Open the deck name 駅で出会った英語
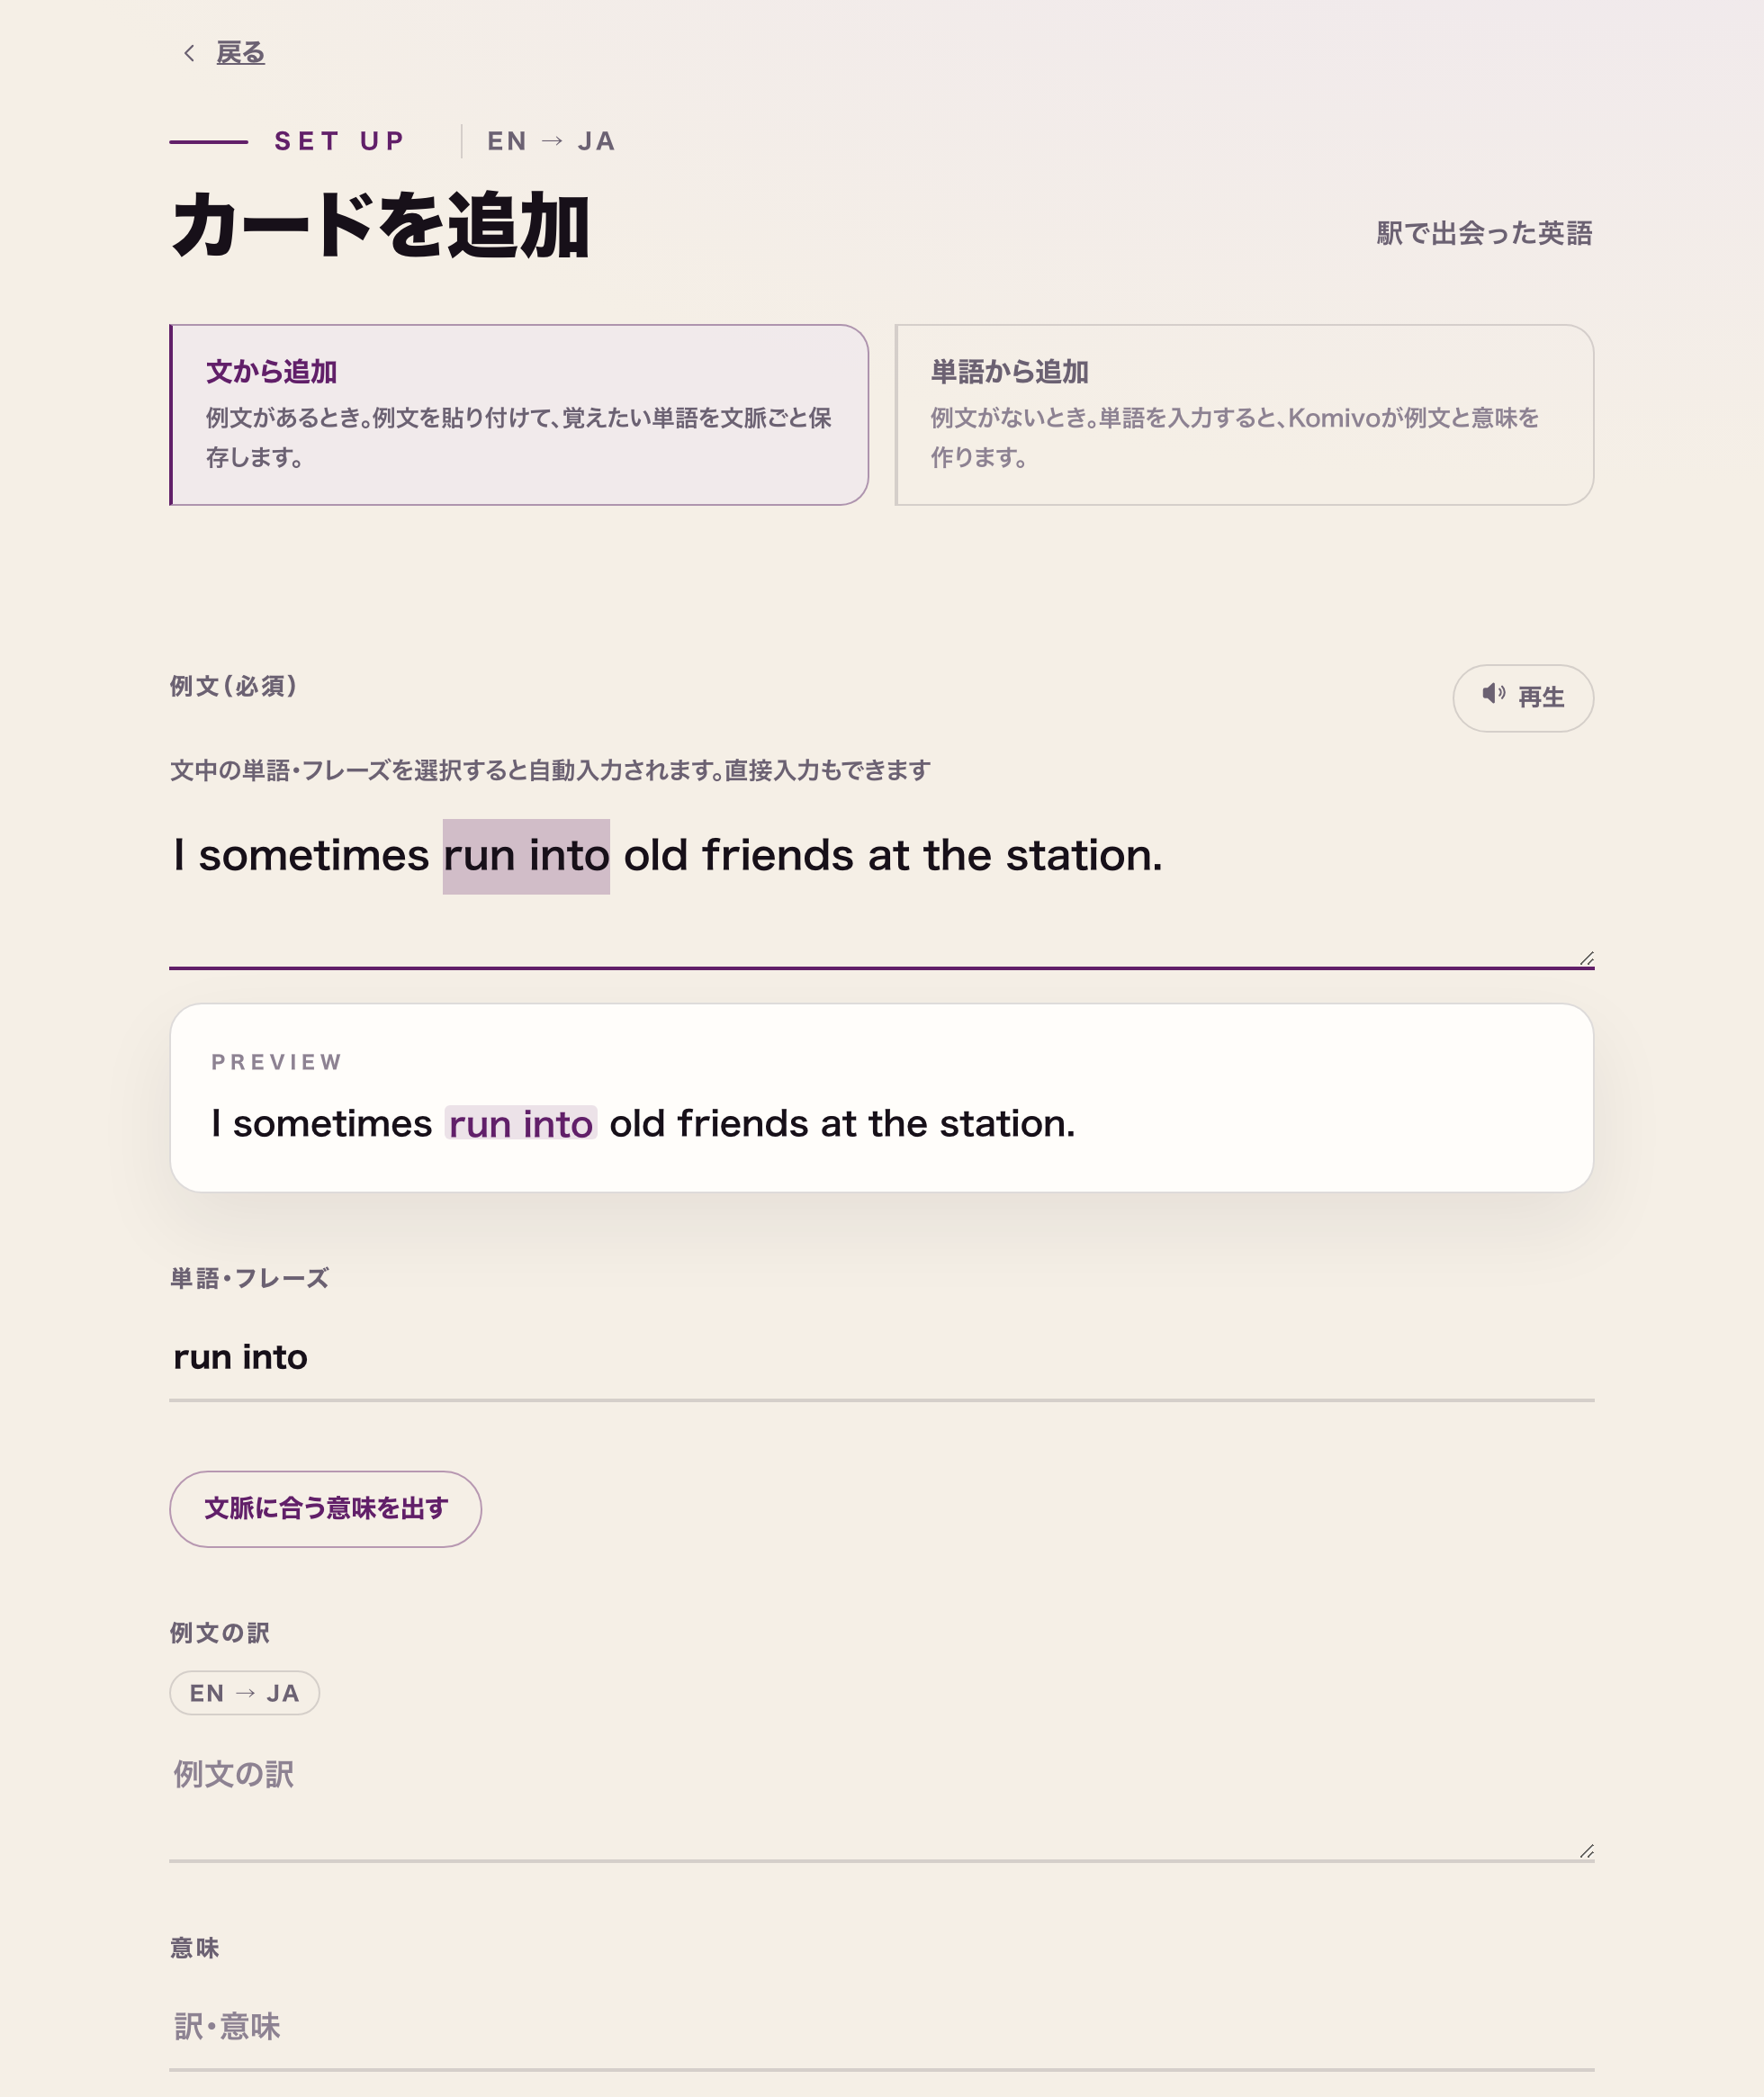 tap(1484, 233)
